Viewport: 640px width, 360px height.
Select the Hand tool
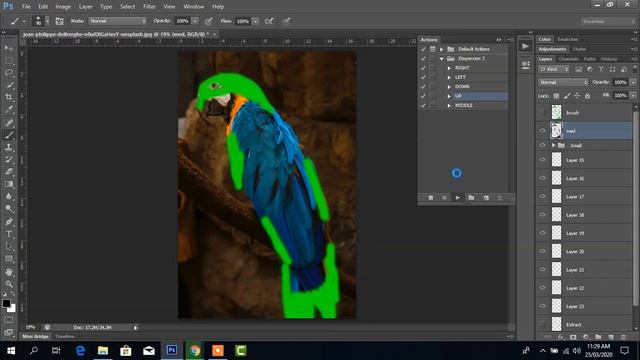coord(9,272)
